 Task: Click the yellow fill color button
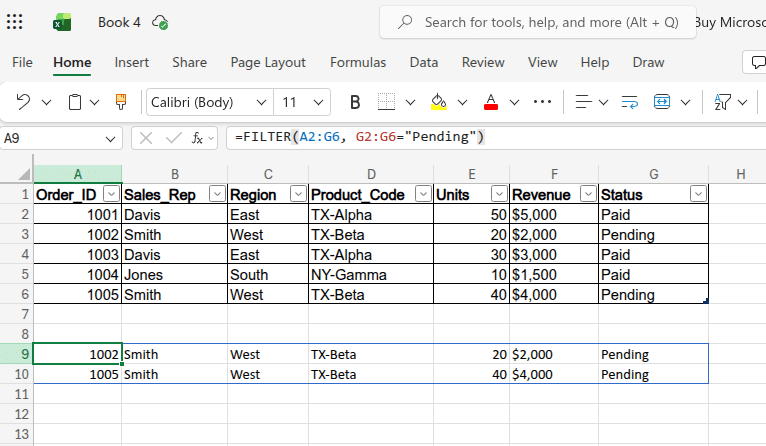pos(438,102)
